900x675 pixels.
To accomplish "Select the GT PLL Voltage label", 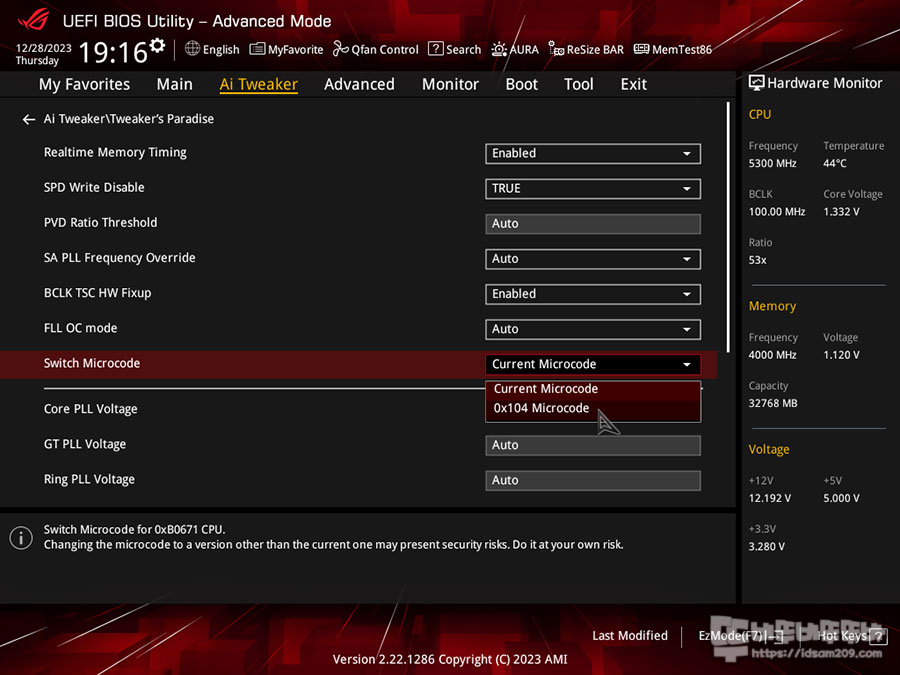I will tap(85, 444).
